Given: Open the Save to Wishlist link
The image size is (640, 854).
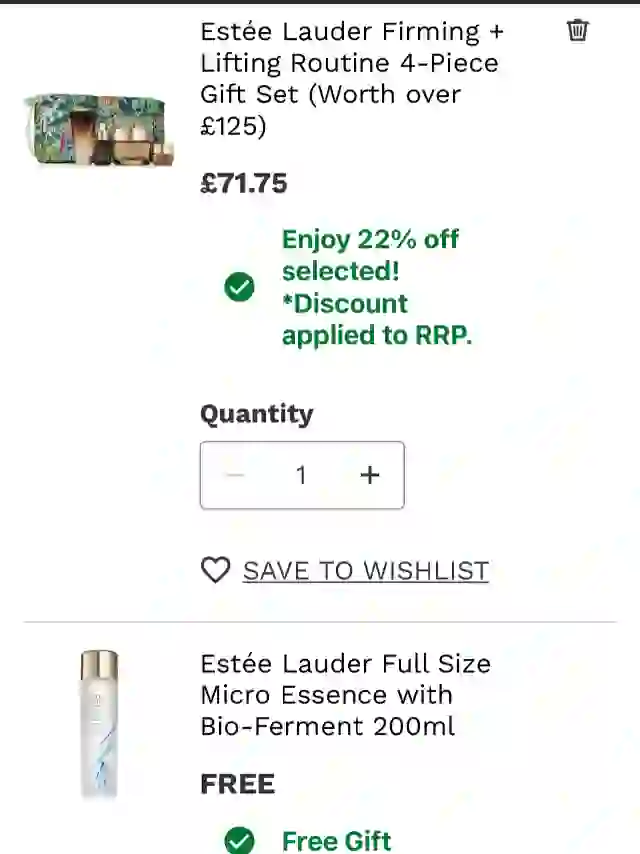Looking at the screenshot, I should coord(365,570).
